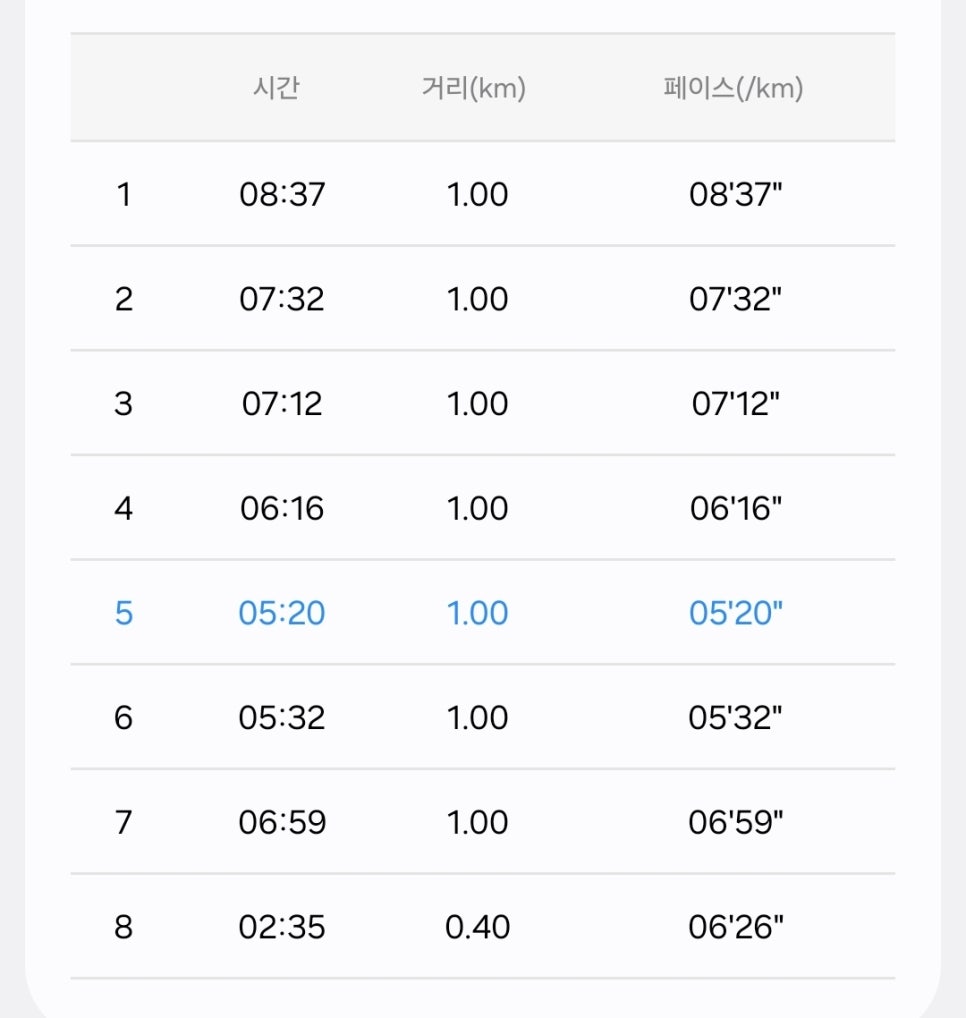The height and width of the screenshot is (1018, 966).
Task: Tap lap 8 distance 0.40
Action: pyautogui.click(x=477, y=926)
